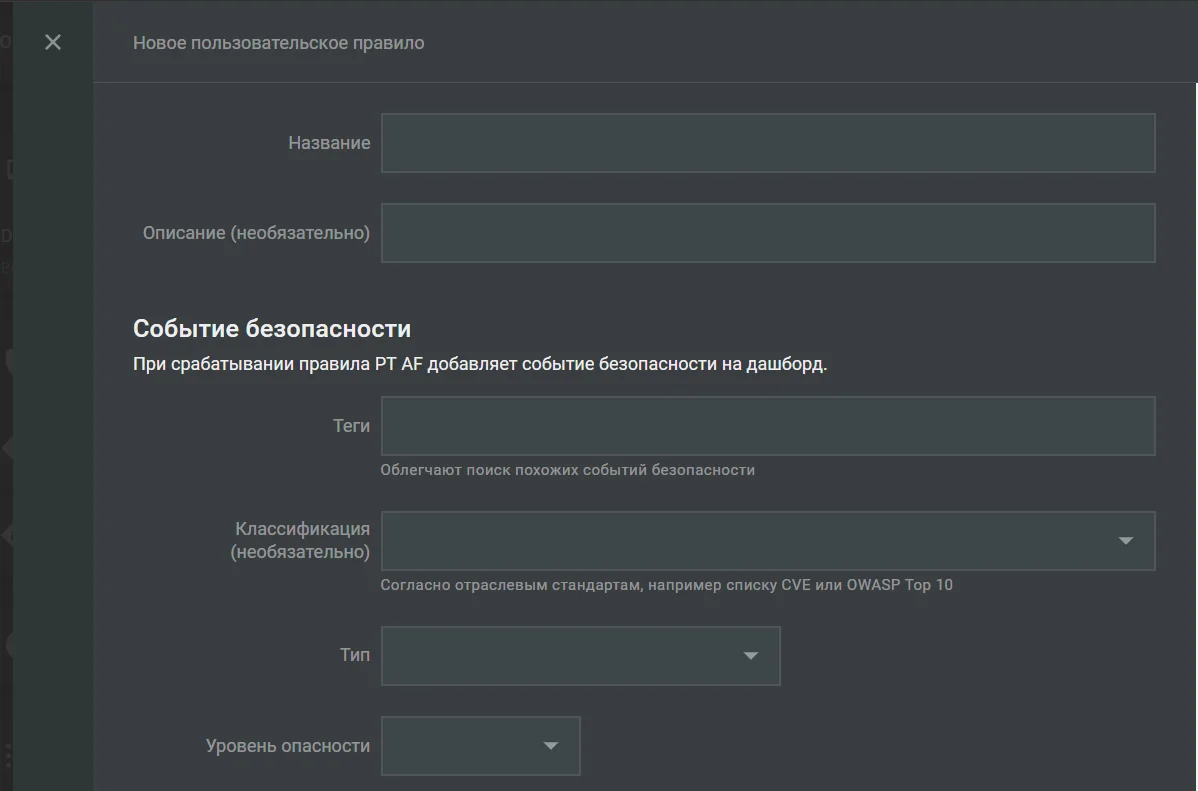The height and width of the screenshot is (791, 1198).
Task: Click the Классификация (необязательно) label
Action: pyautogui.click(x=300, y=540)
